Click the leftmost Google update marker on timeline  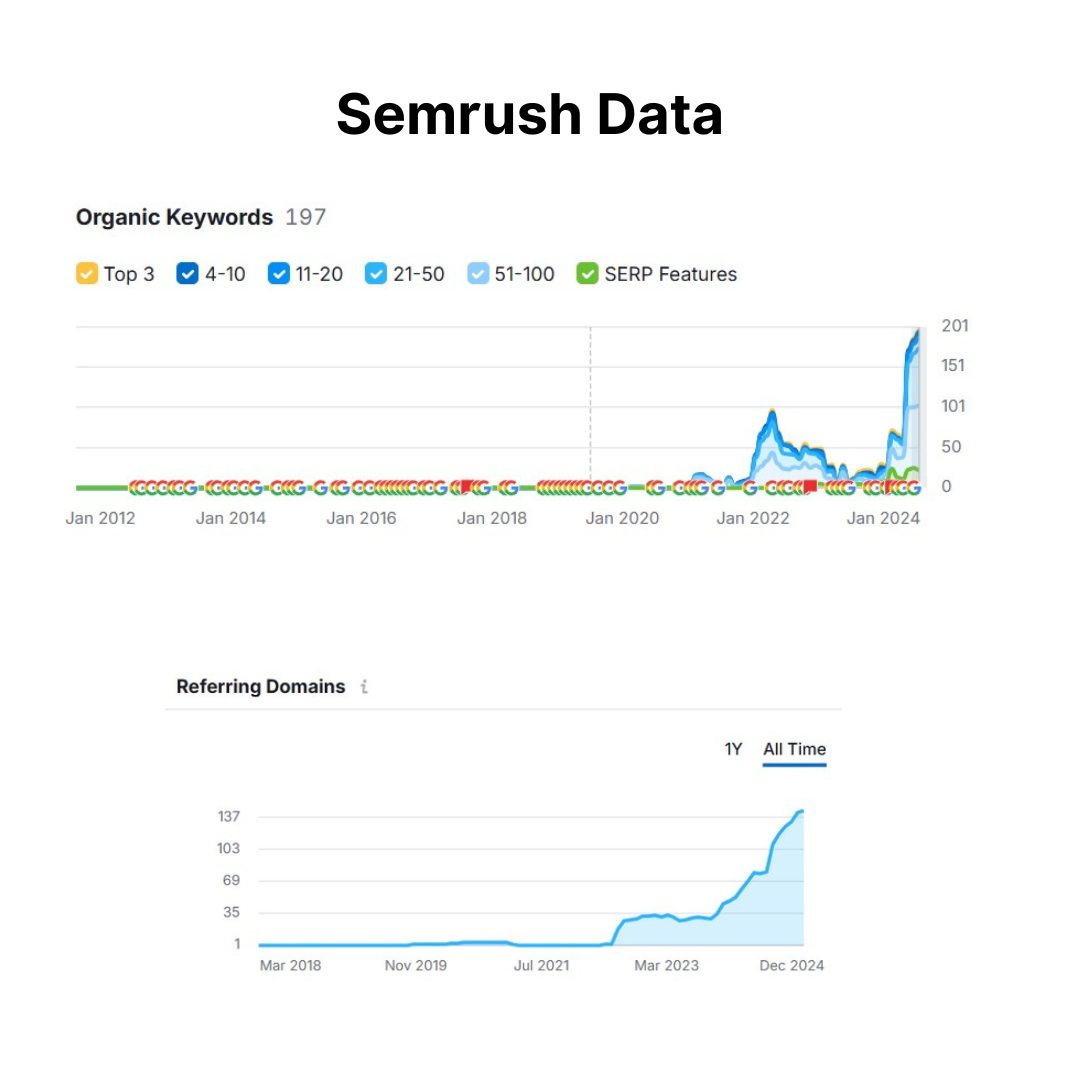137,488
